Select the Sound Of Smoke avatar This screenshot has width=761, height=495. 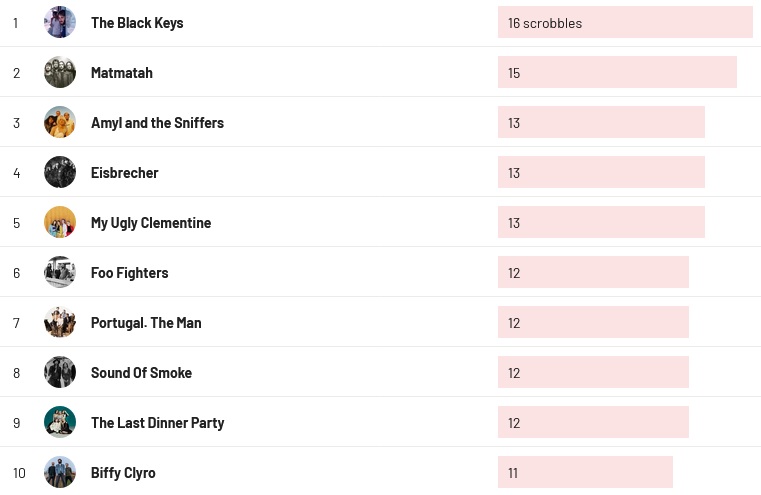60,372
